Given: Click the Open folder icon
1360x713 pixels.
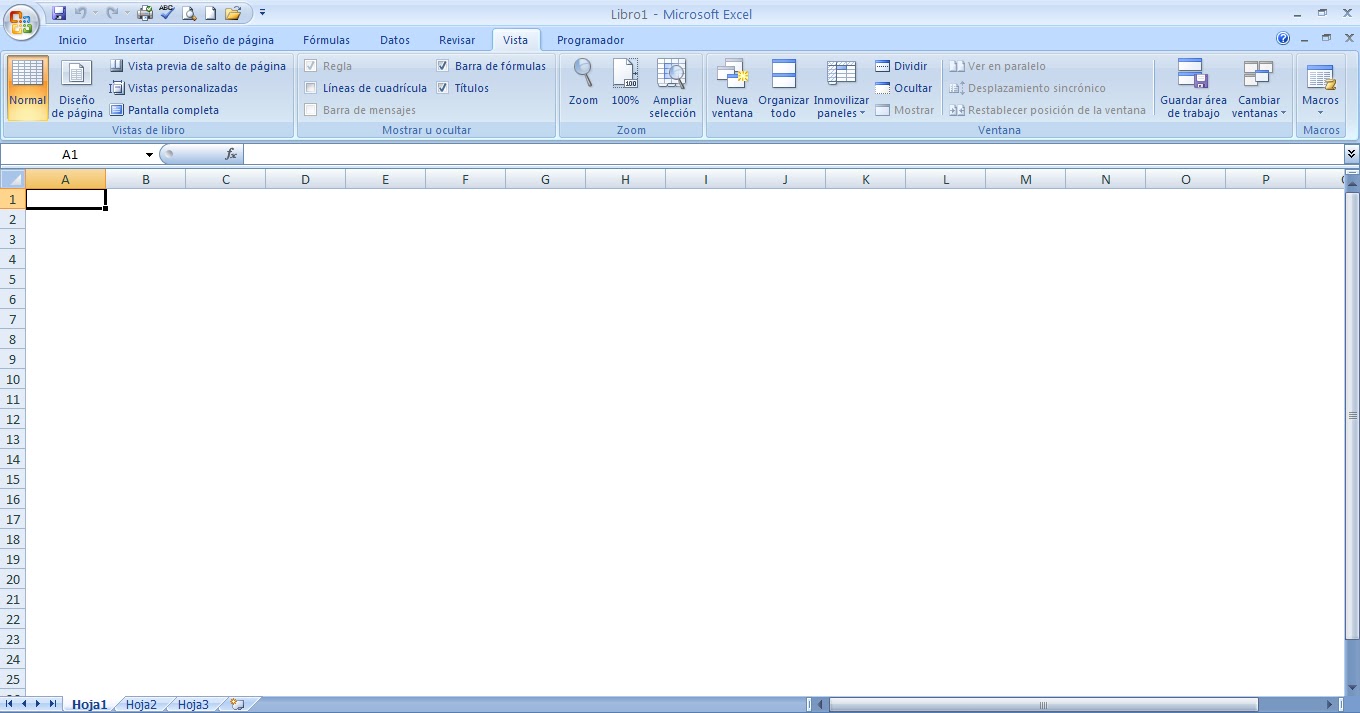Looking at the screenshot, I should 233,13.
